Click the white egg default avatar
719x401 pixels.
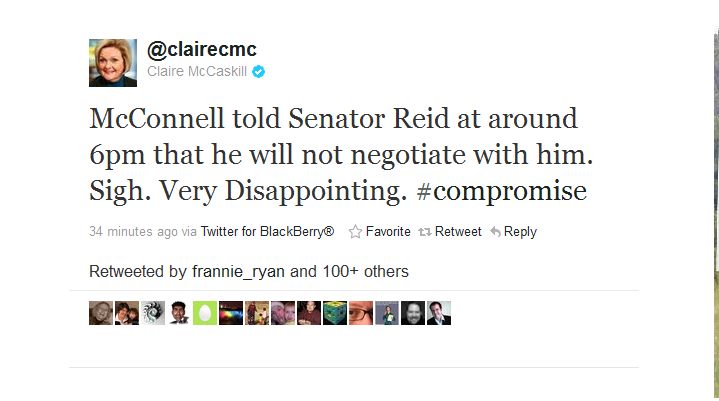pyautogui.click(x=205, y=313)
